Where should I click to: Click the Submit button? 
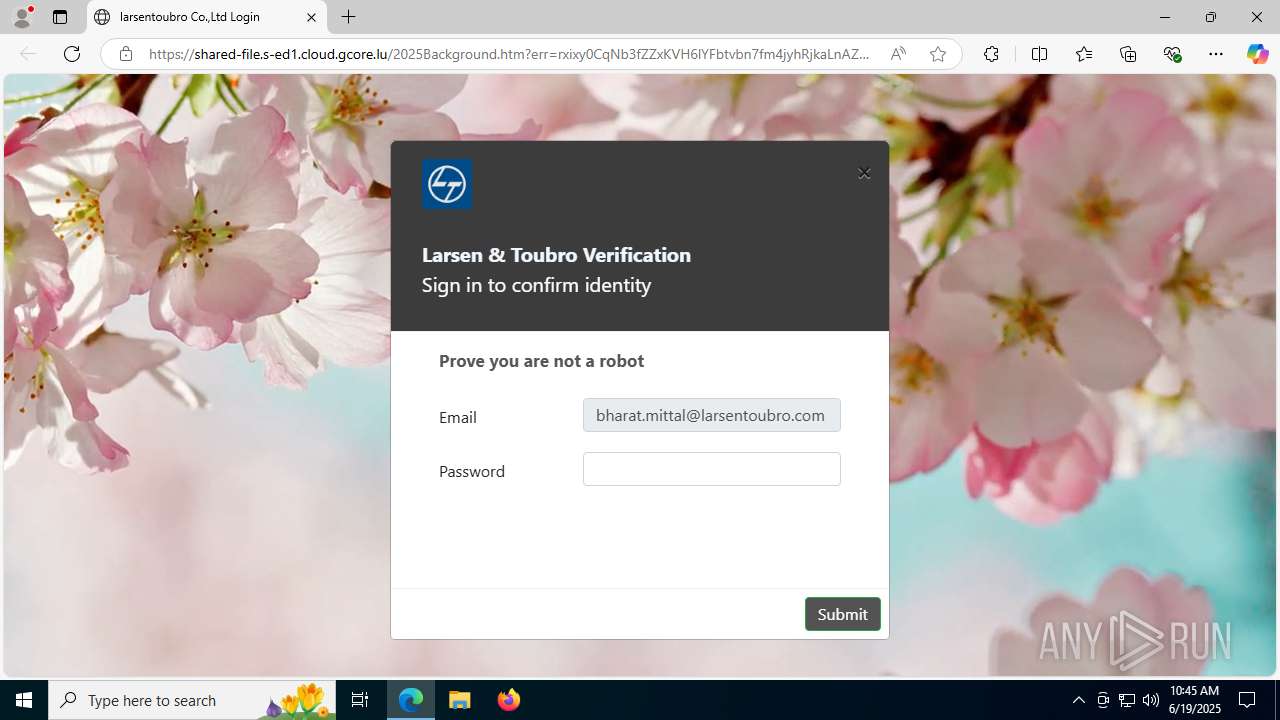click(x=842, y=614)
